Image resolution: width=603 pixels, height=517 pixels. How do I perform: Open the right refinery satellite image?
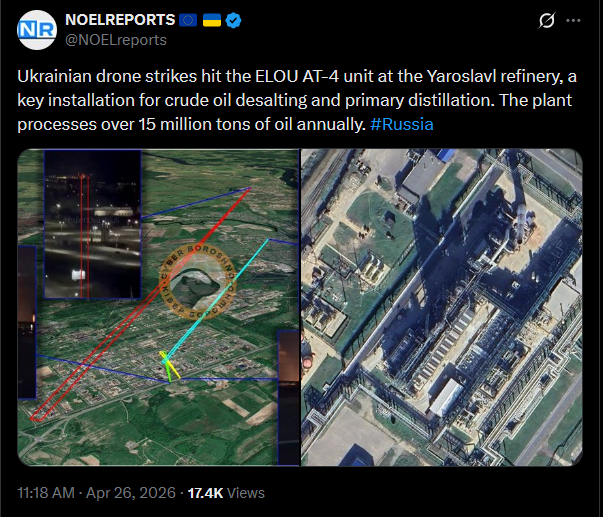point(441,307)
